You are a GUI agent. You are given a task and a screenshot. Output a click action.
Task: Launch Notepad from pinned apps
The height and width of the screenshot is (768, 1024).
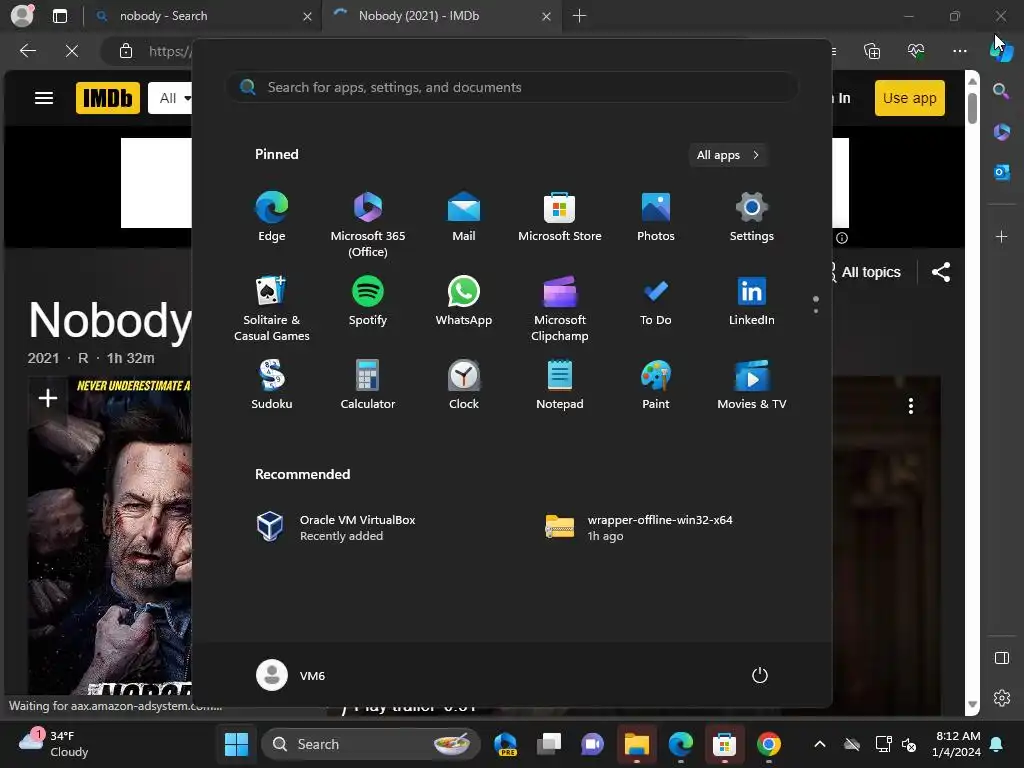click(560, 385)
